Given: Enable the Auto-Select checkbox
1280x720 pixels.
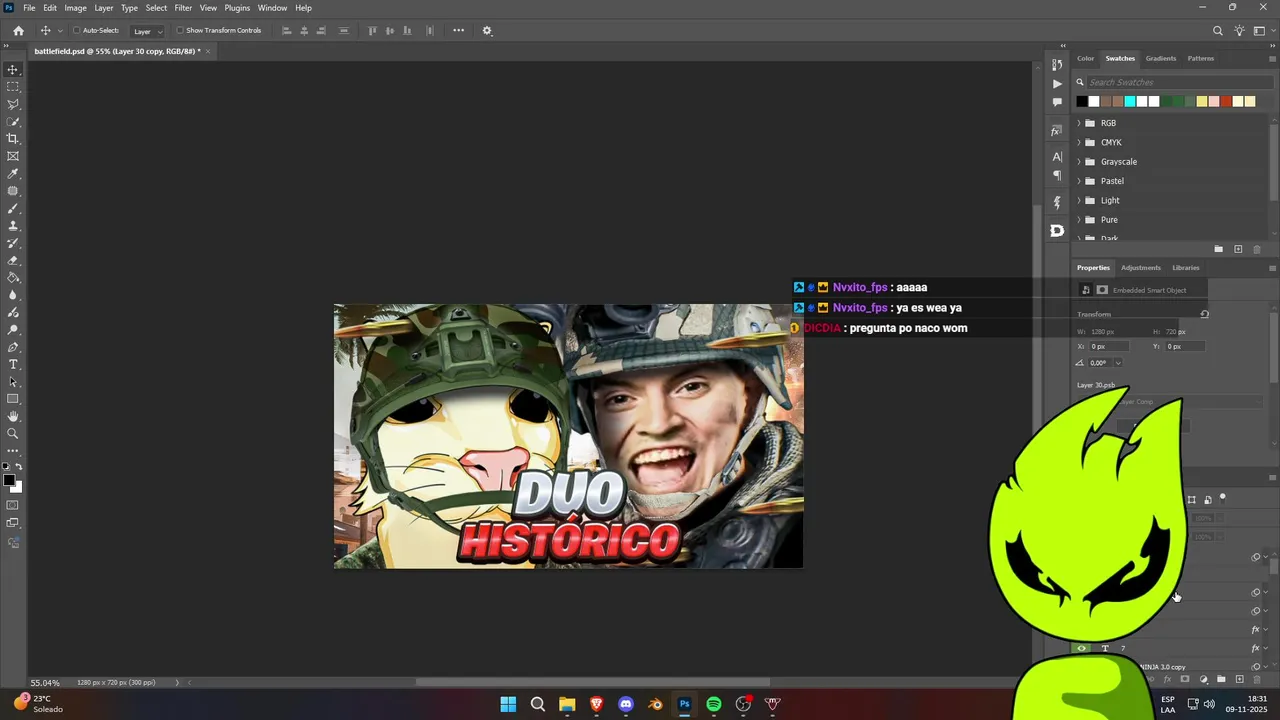Looking at the screenshot, I should [76, 31].
